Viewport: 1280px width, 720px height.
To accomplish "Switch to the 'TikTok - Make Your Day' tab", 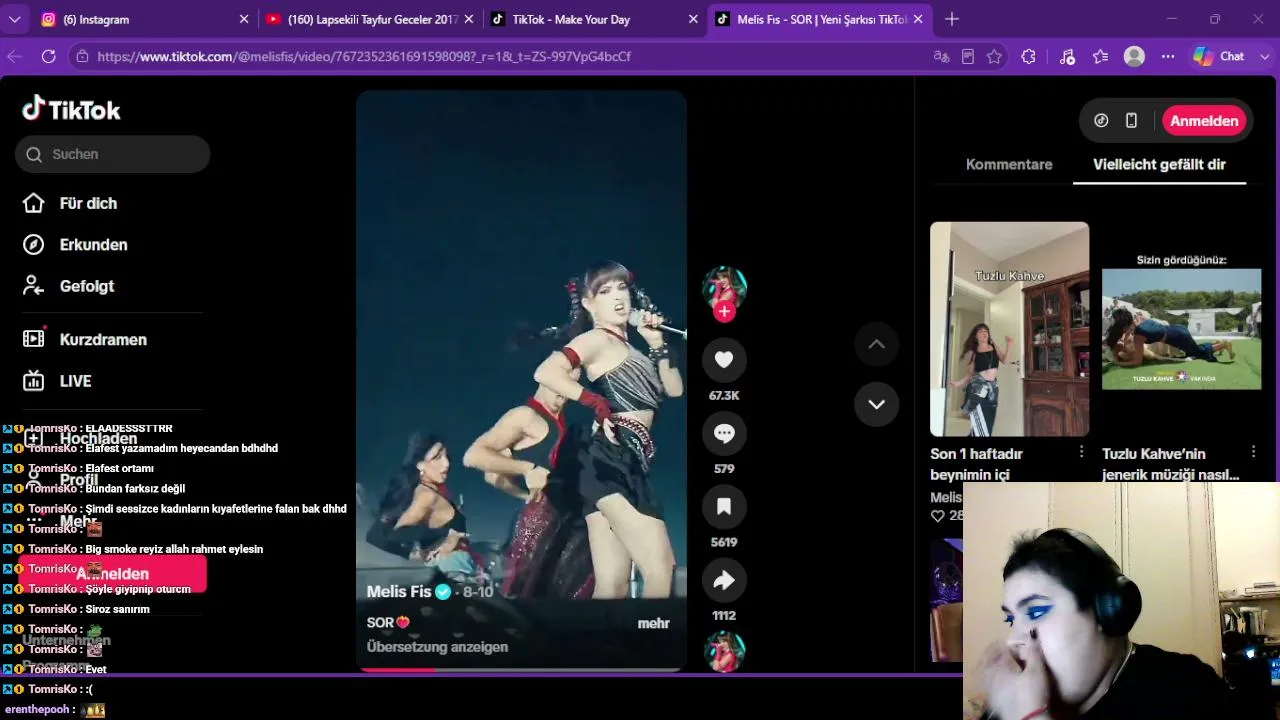I will 595,19.
